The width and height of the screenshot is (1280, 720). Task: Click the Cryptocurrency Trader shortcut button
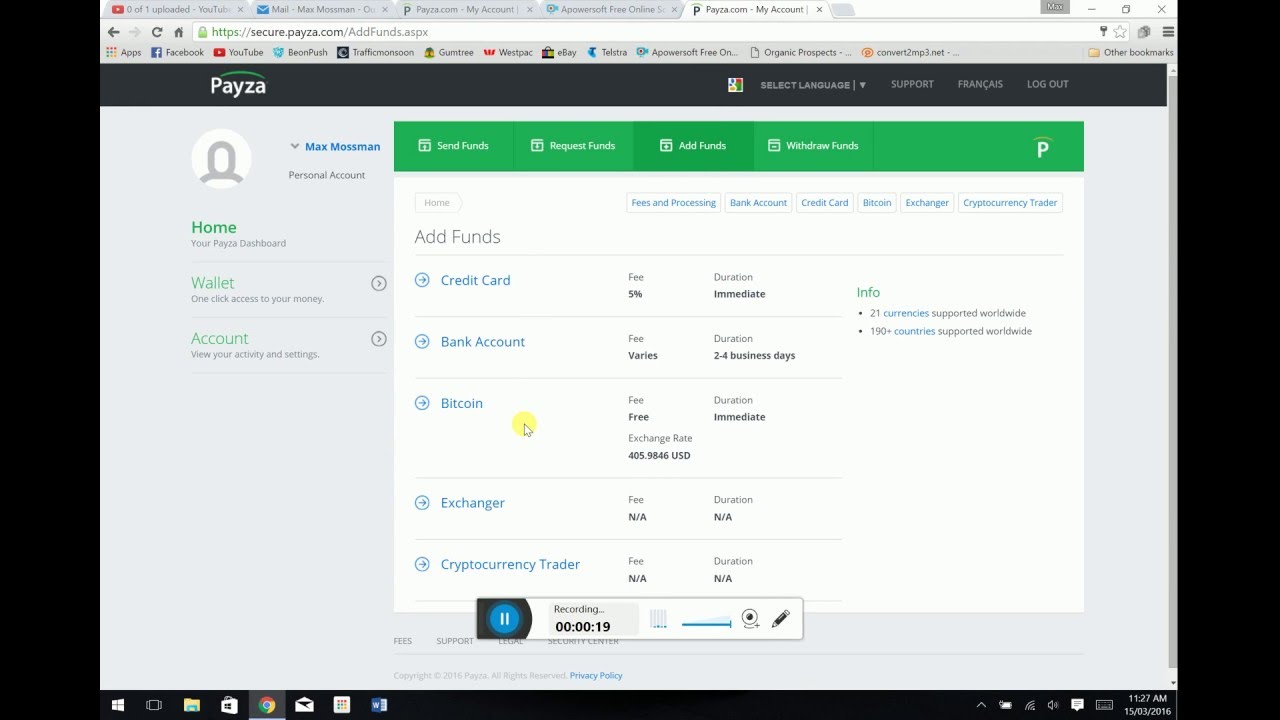click(x=1010, y=202)
